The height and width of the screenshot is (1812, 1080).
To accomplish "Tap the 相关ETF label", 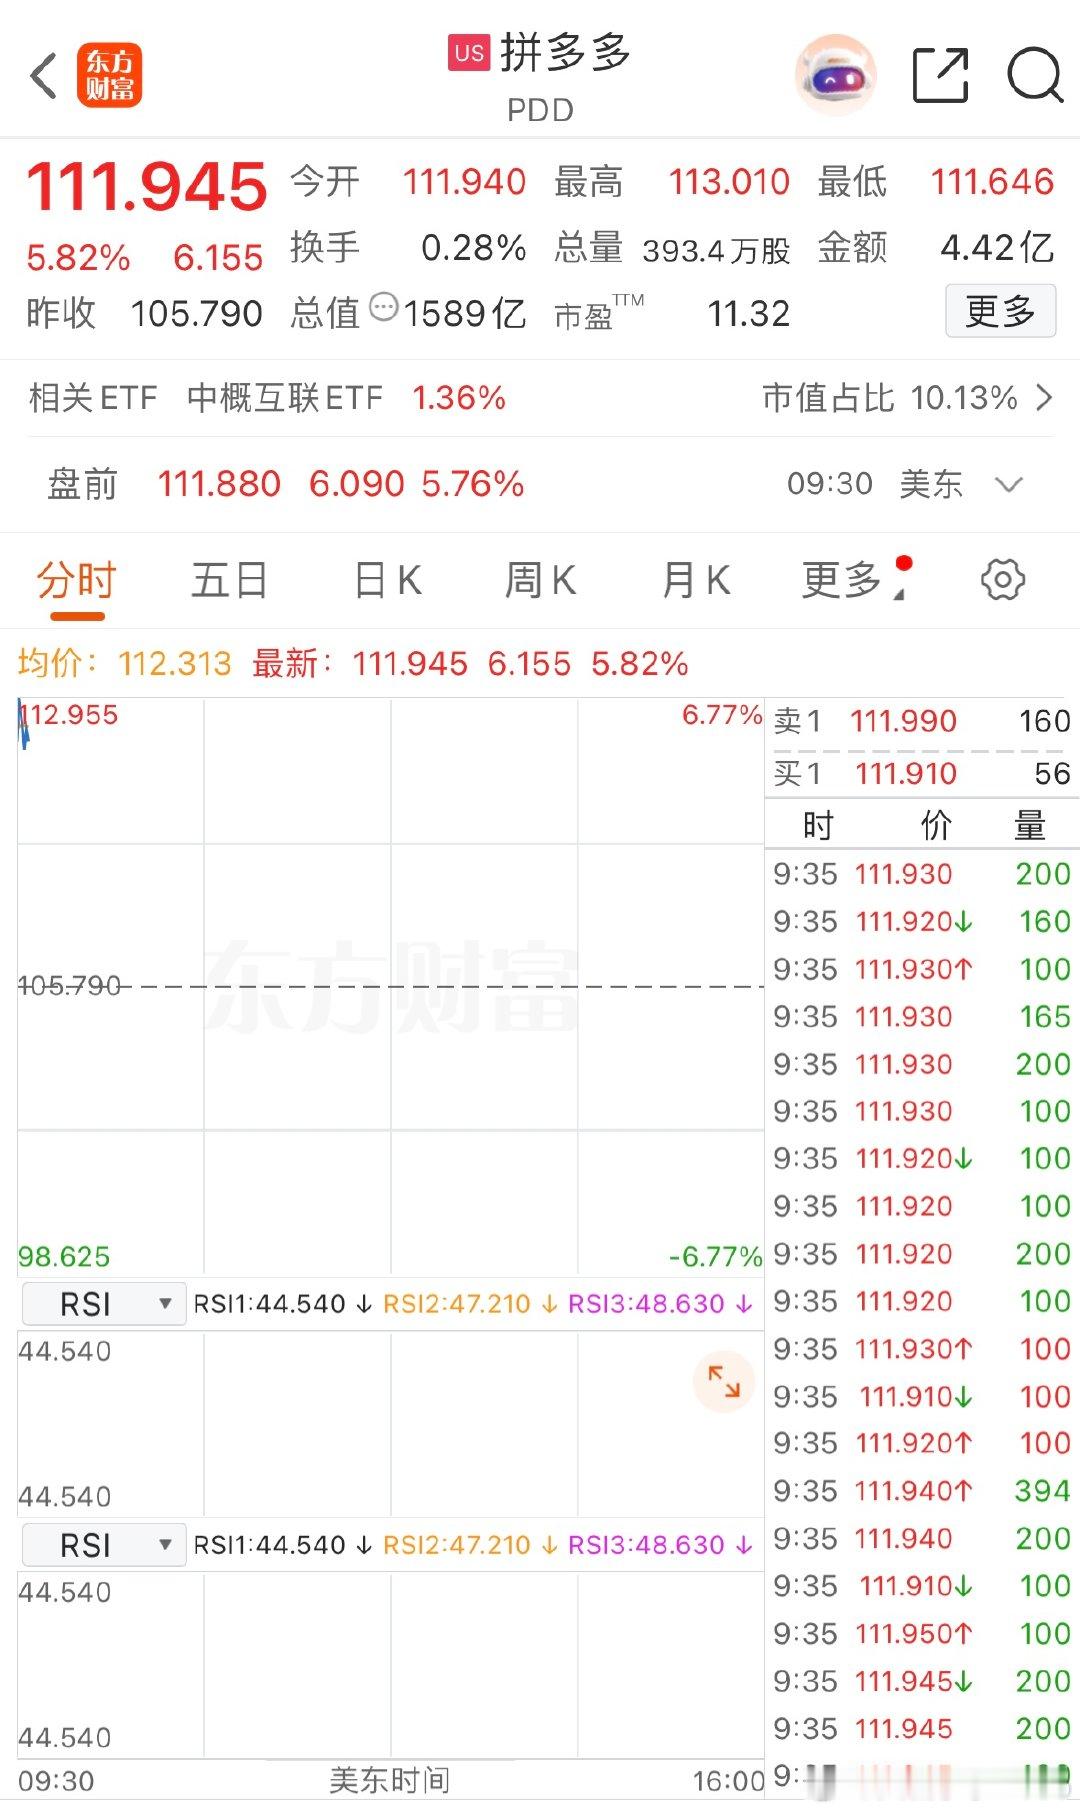I will [93, 398].
